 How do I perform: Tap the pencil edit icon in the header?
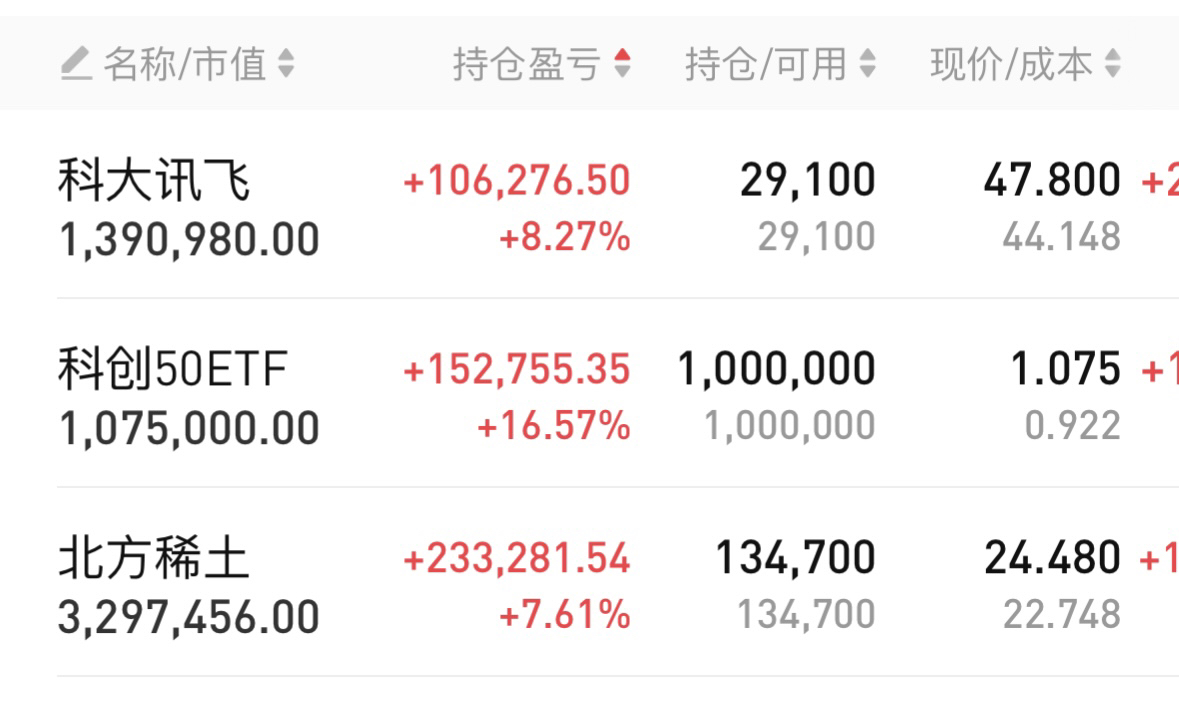76,63
